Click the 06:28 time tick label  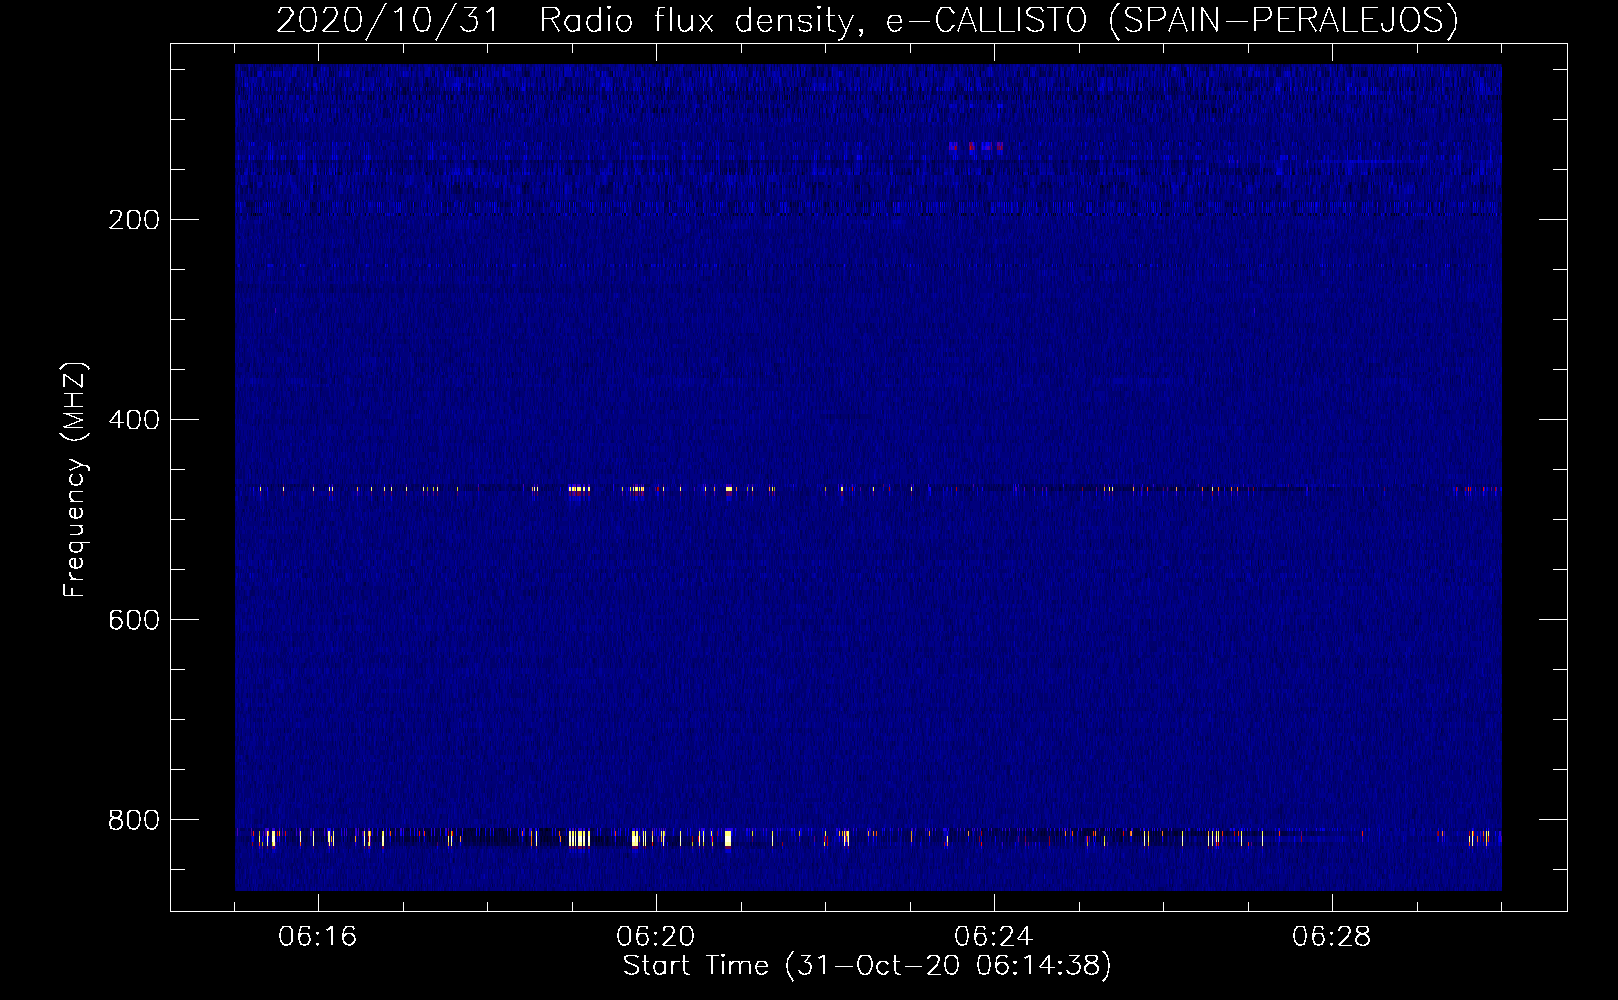point(1332,937)
